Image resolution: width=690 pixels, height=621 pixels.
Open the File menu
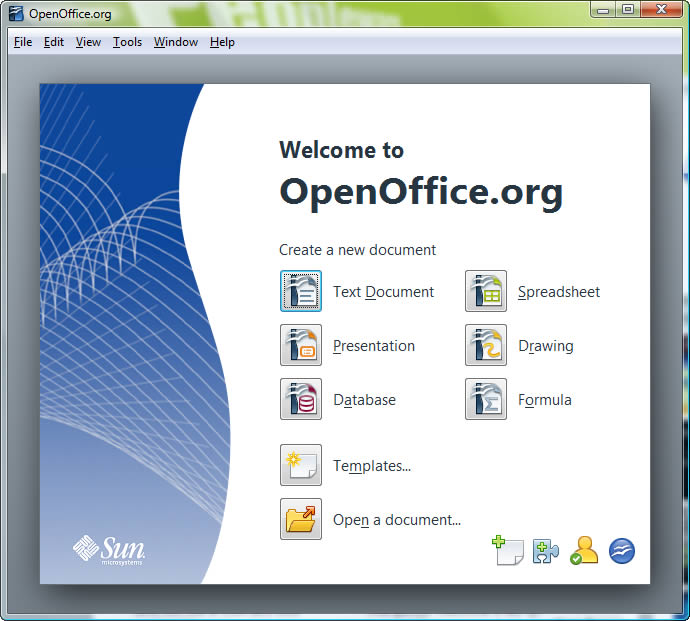23,42
